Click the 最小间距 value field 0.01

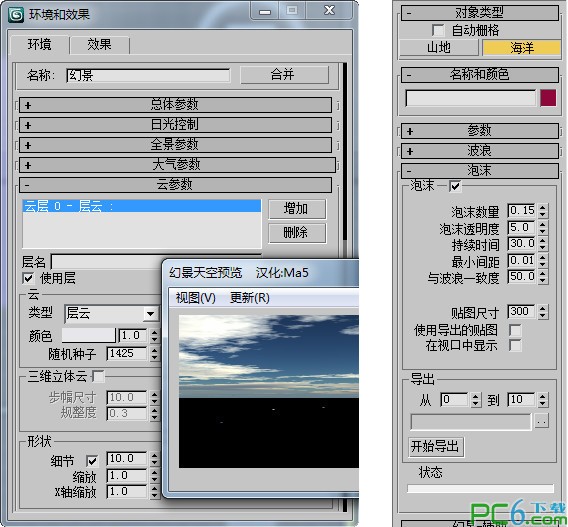click(521, 260)
